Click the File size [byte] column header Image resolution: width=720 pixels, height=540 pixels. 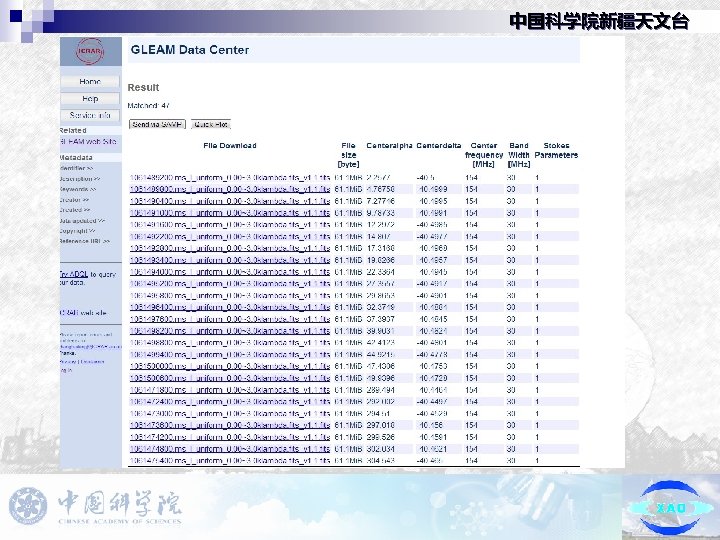pyautogui.click(x=349, y=155)
